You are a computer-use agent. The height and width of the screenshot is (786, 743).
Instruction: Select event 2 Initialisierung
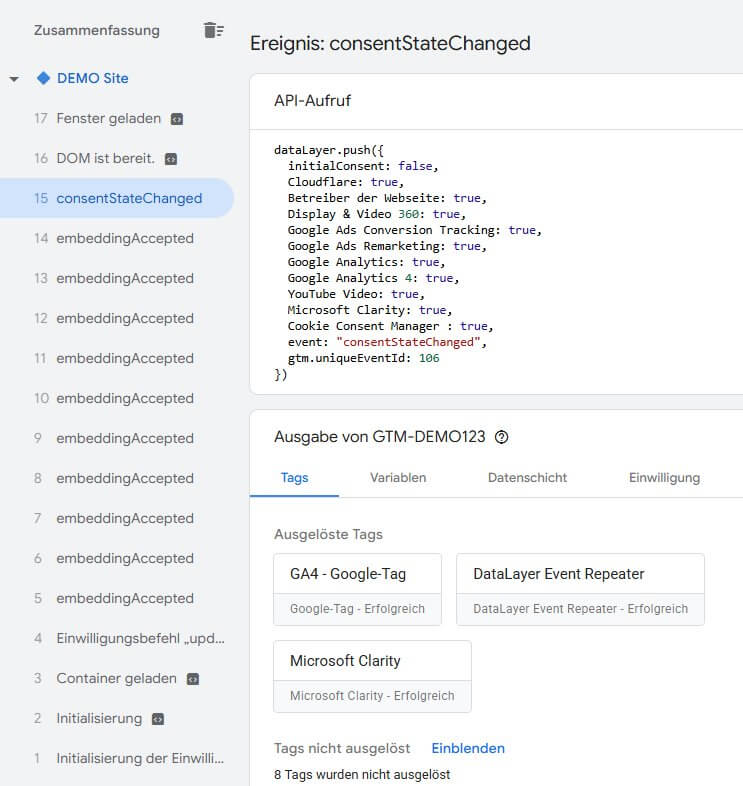tap(117, 718)
